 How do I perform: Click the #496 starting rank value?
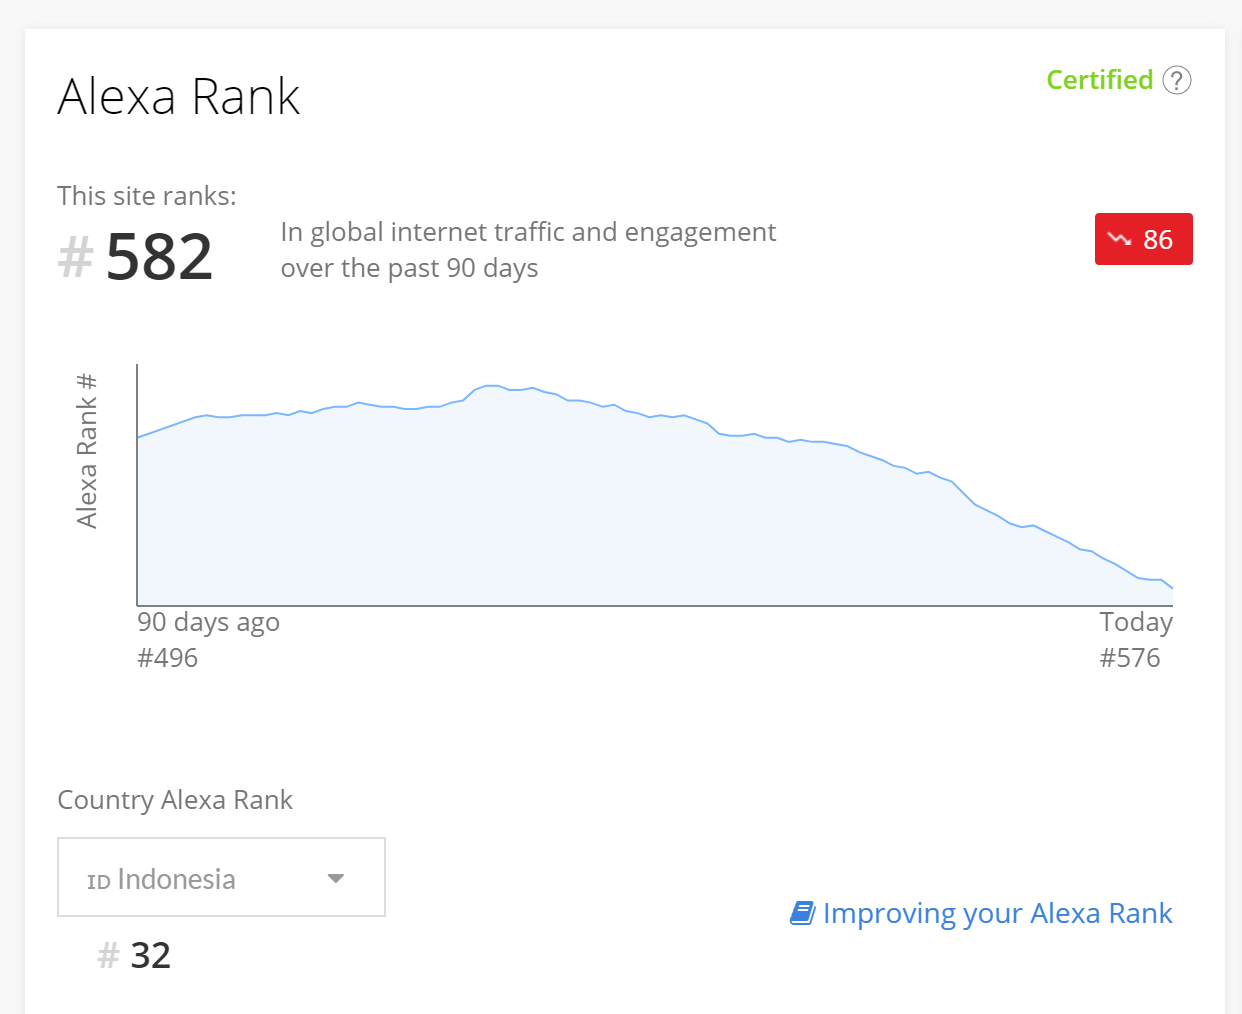[168, 658]
